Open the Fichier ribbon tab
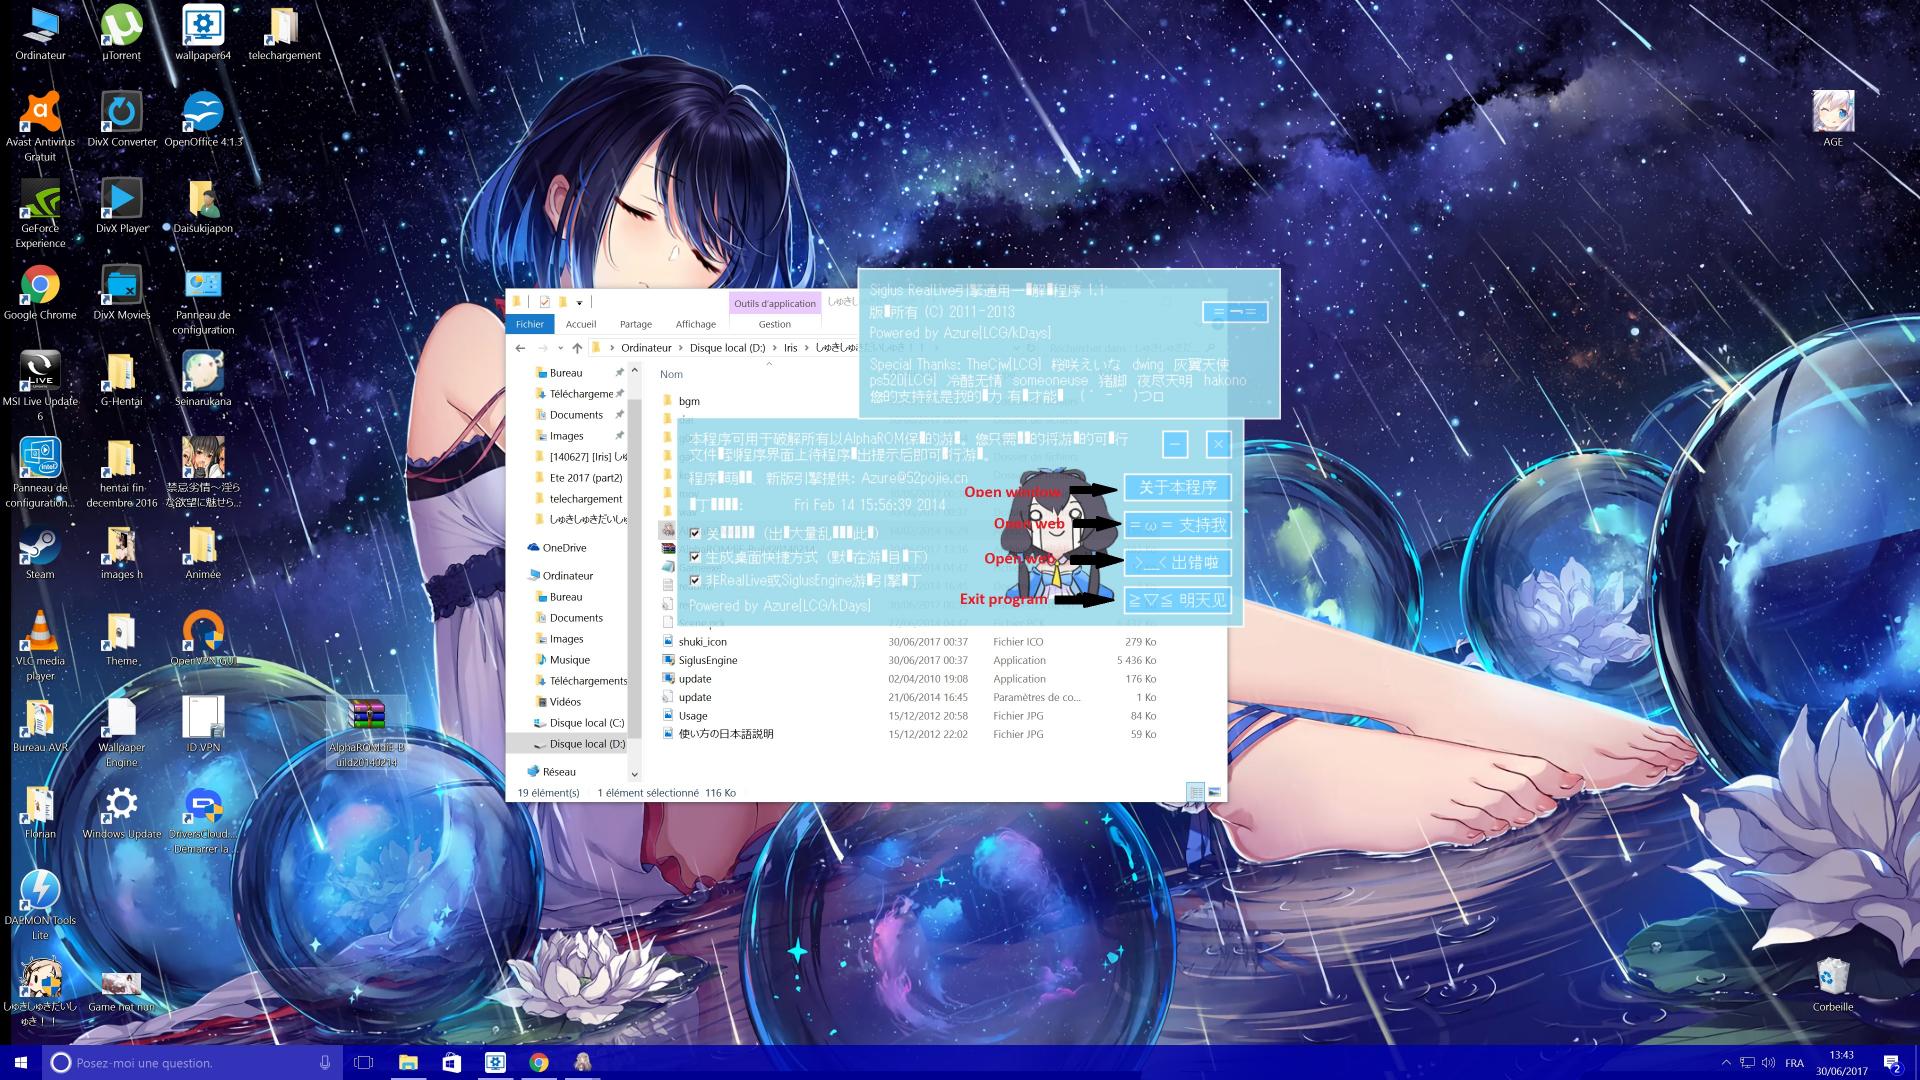This screenshot has height=1080, width=1920. (530, 324)
